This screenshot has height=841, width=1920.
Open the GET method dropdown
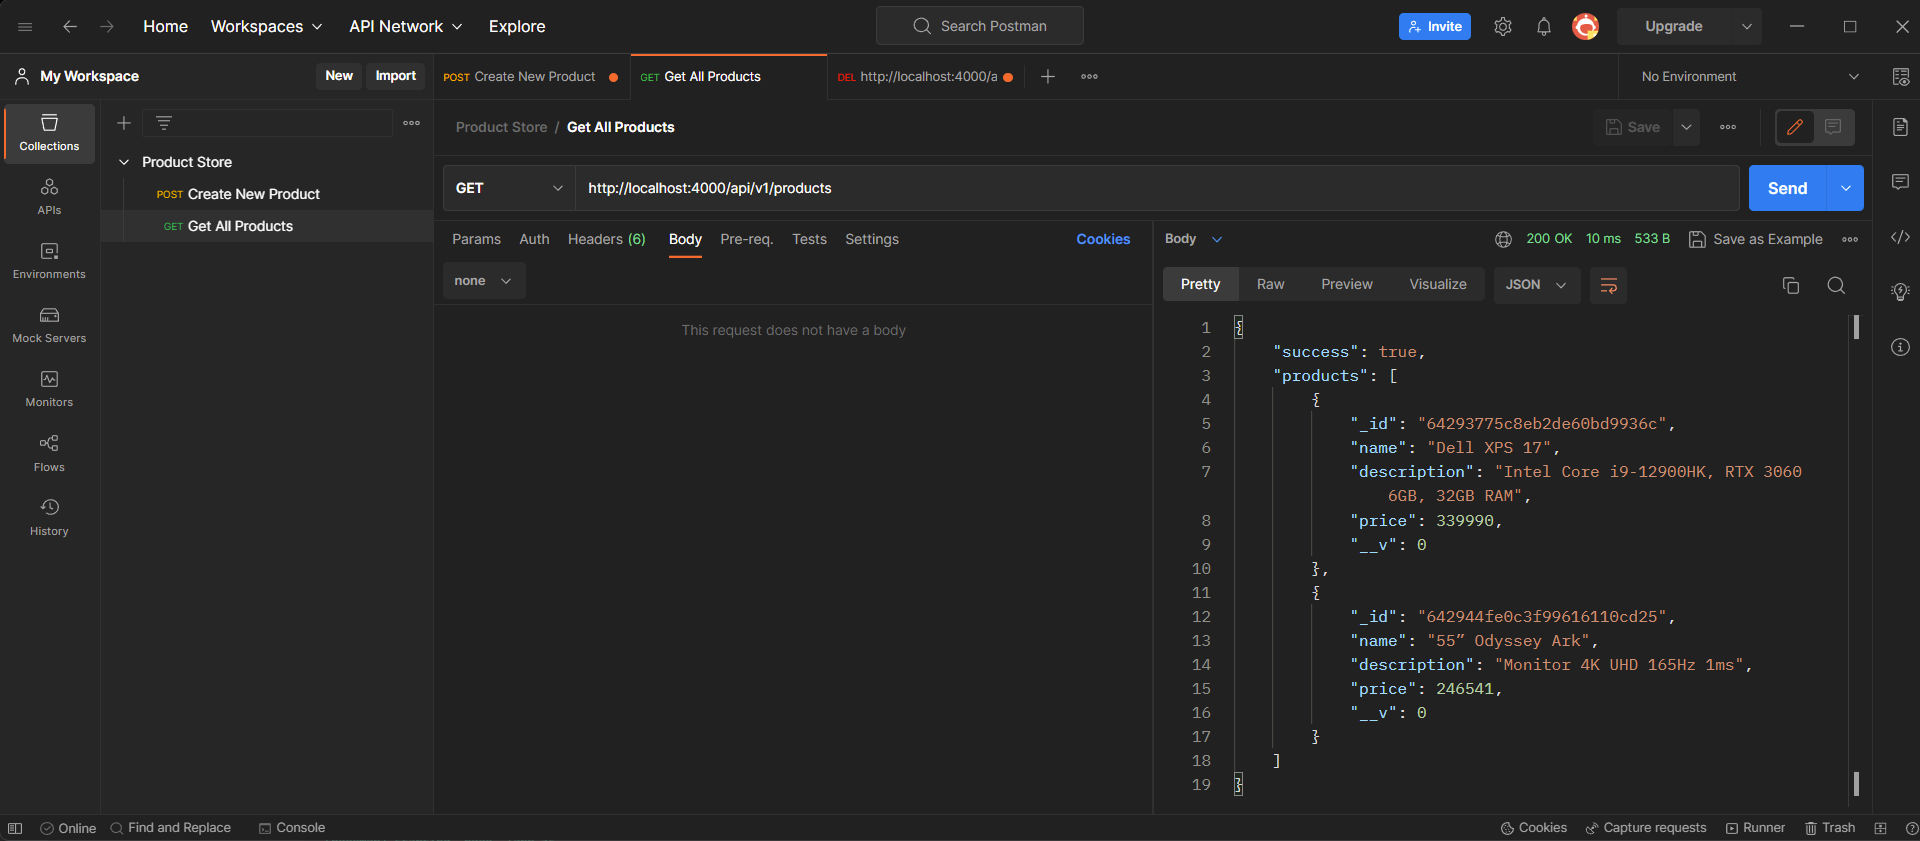508,188
